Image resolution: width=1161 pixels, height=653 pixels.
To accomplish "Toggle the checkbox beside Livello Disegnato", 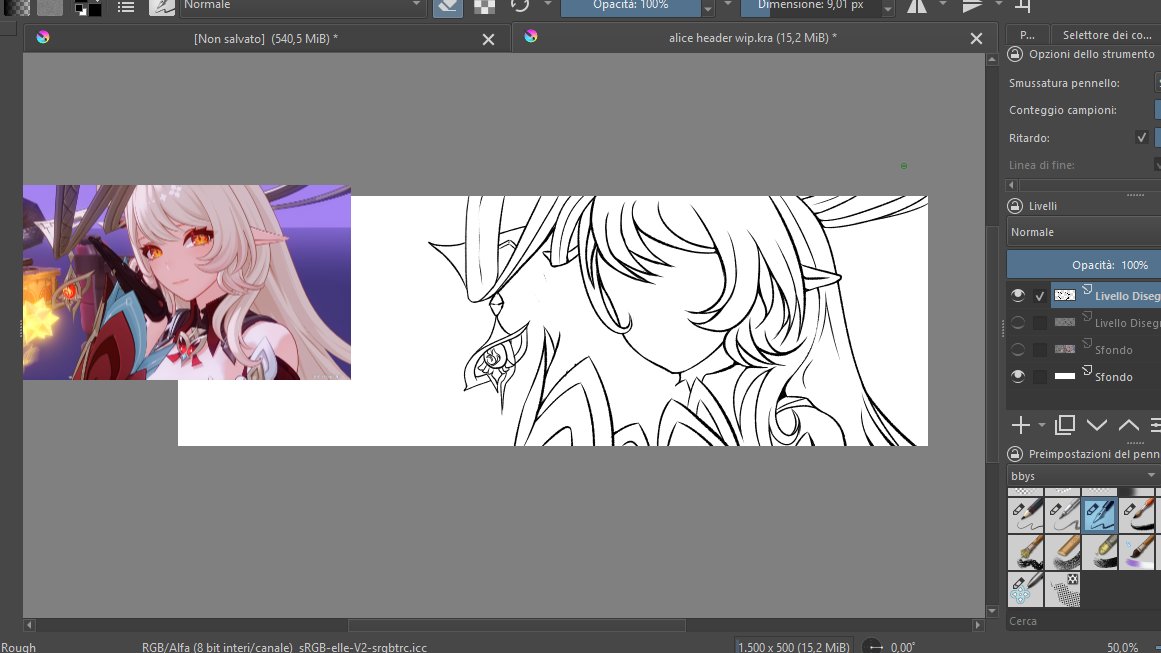I will 1040,295.
